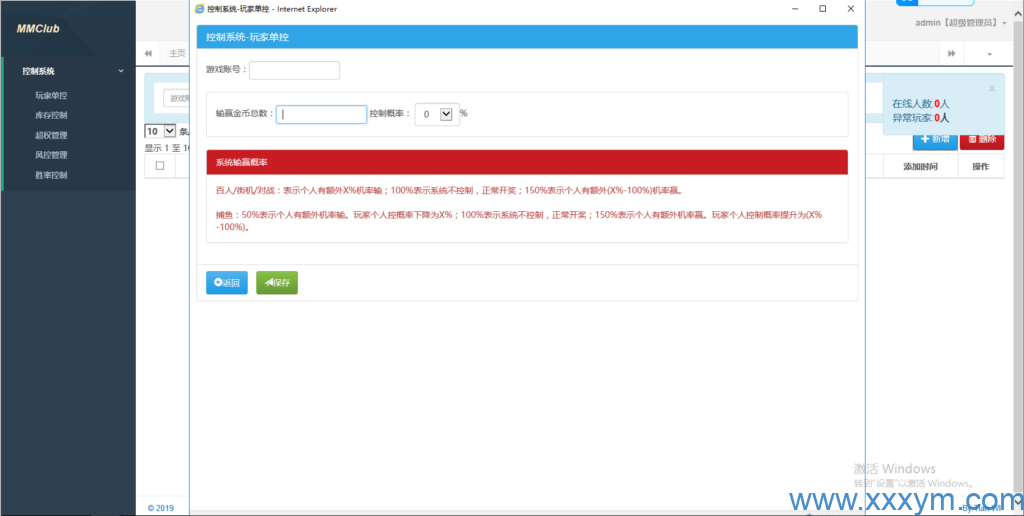Click the 游戏账号 input field

click(x=294, y=70)
